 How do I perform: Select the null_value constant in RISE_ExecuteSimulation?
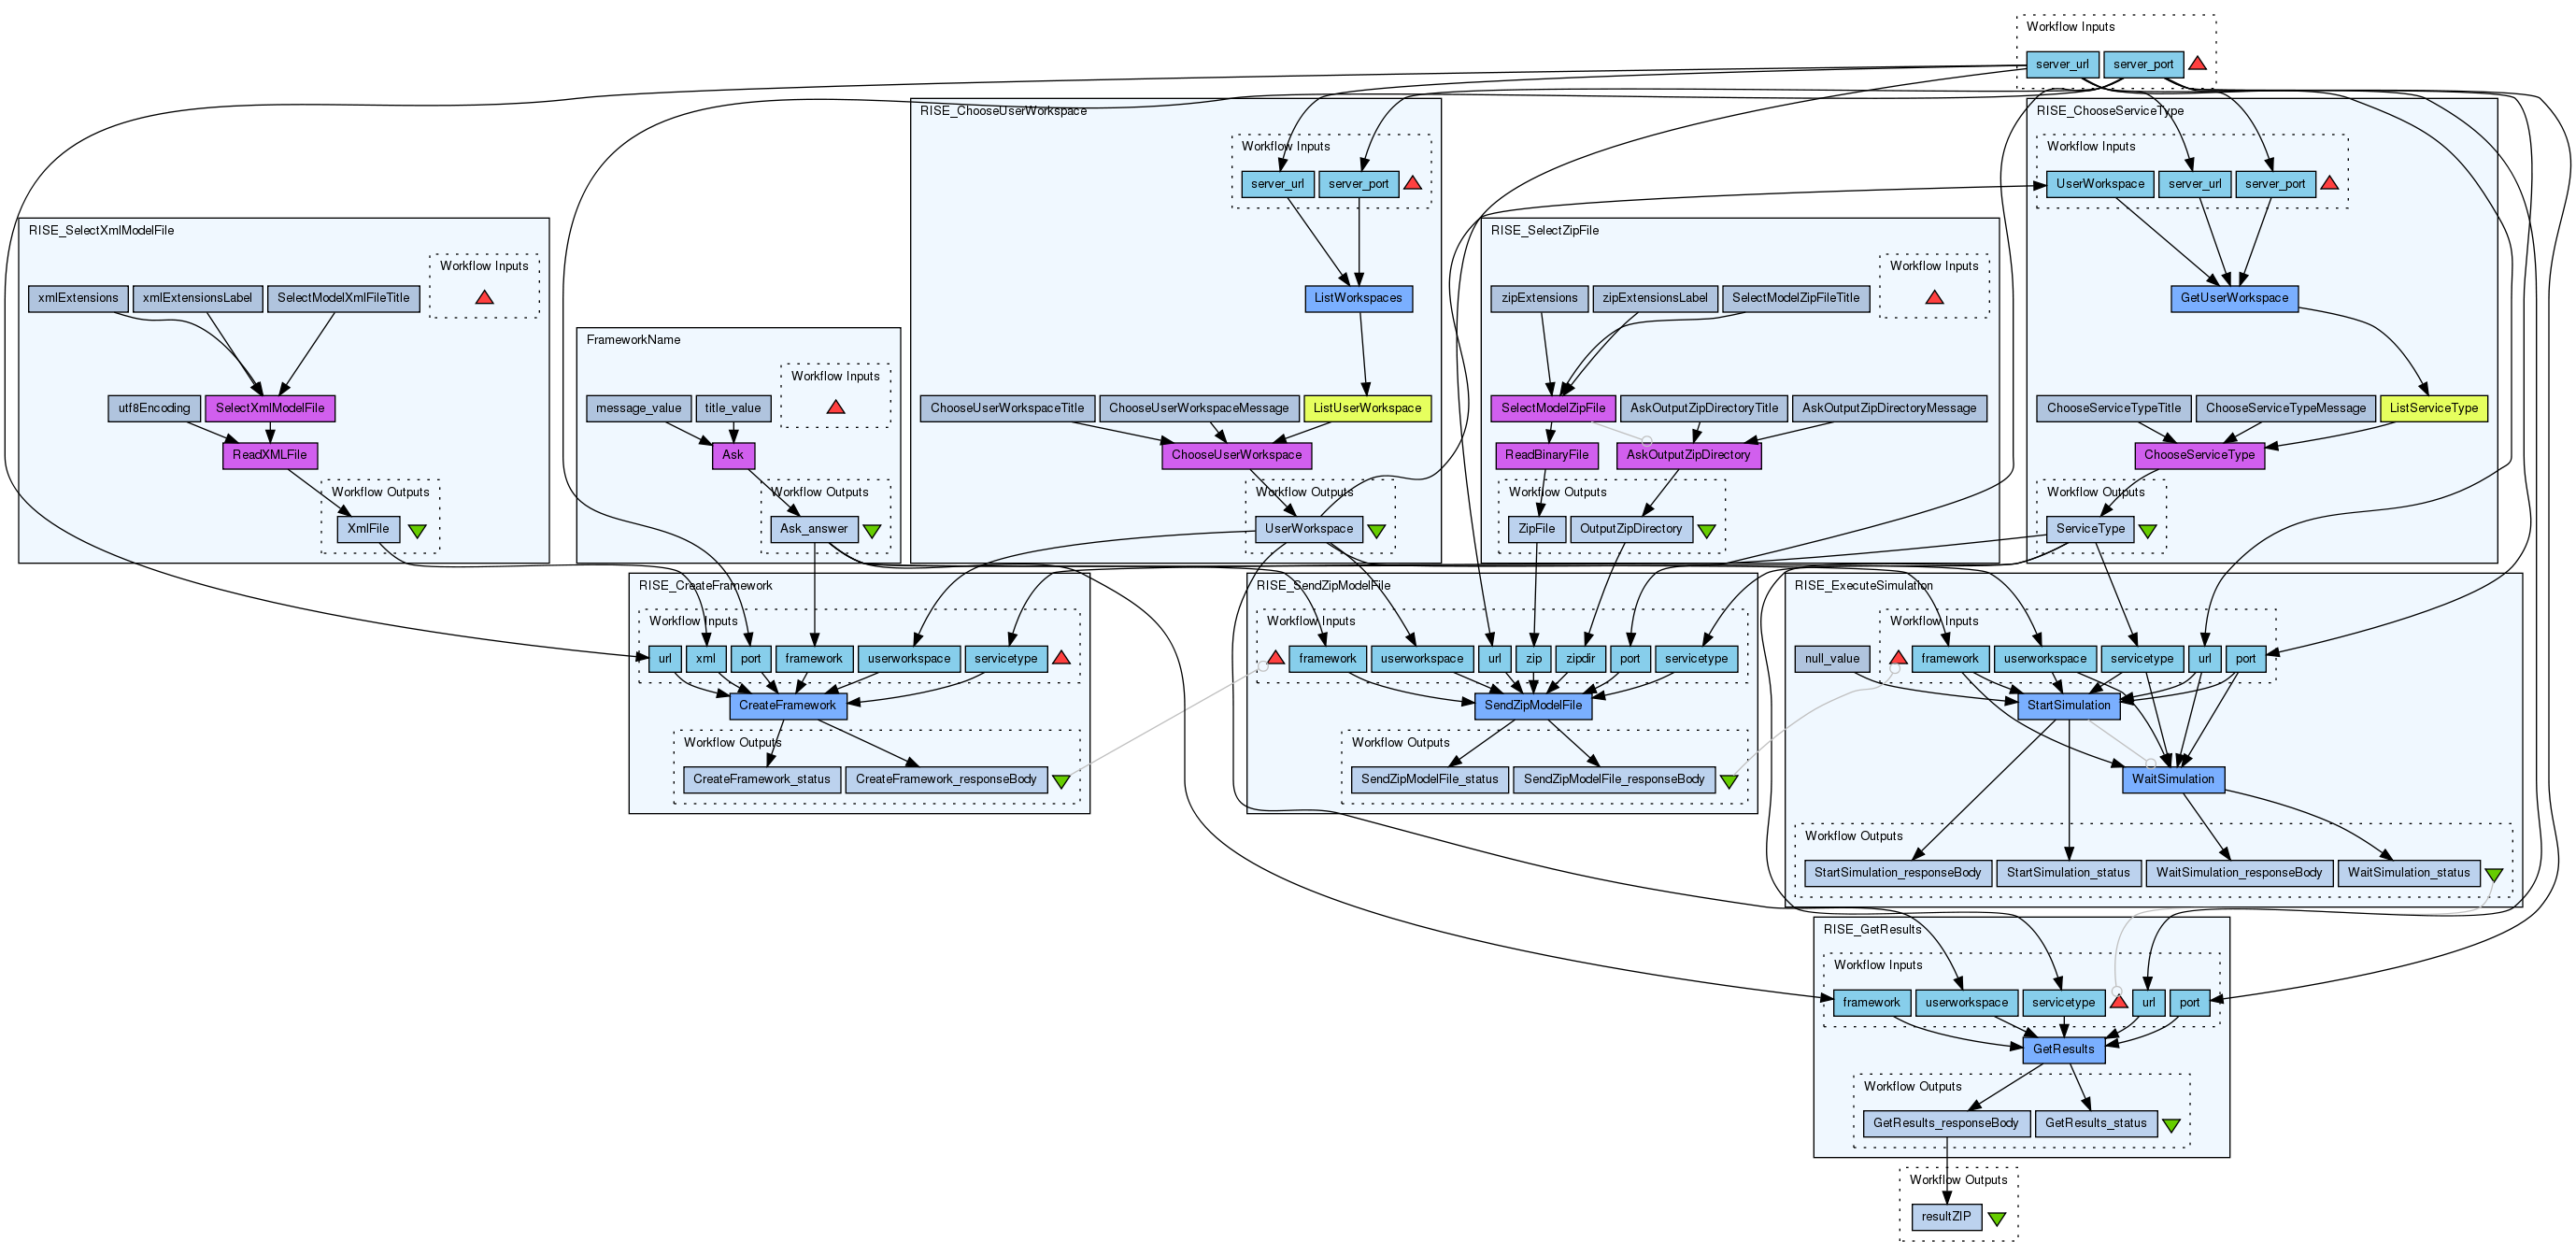1832,658
